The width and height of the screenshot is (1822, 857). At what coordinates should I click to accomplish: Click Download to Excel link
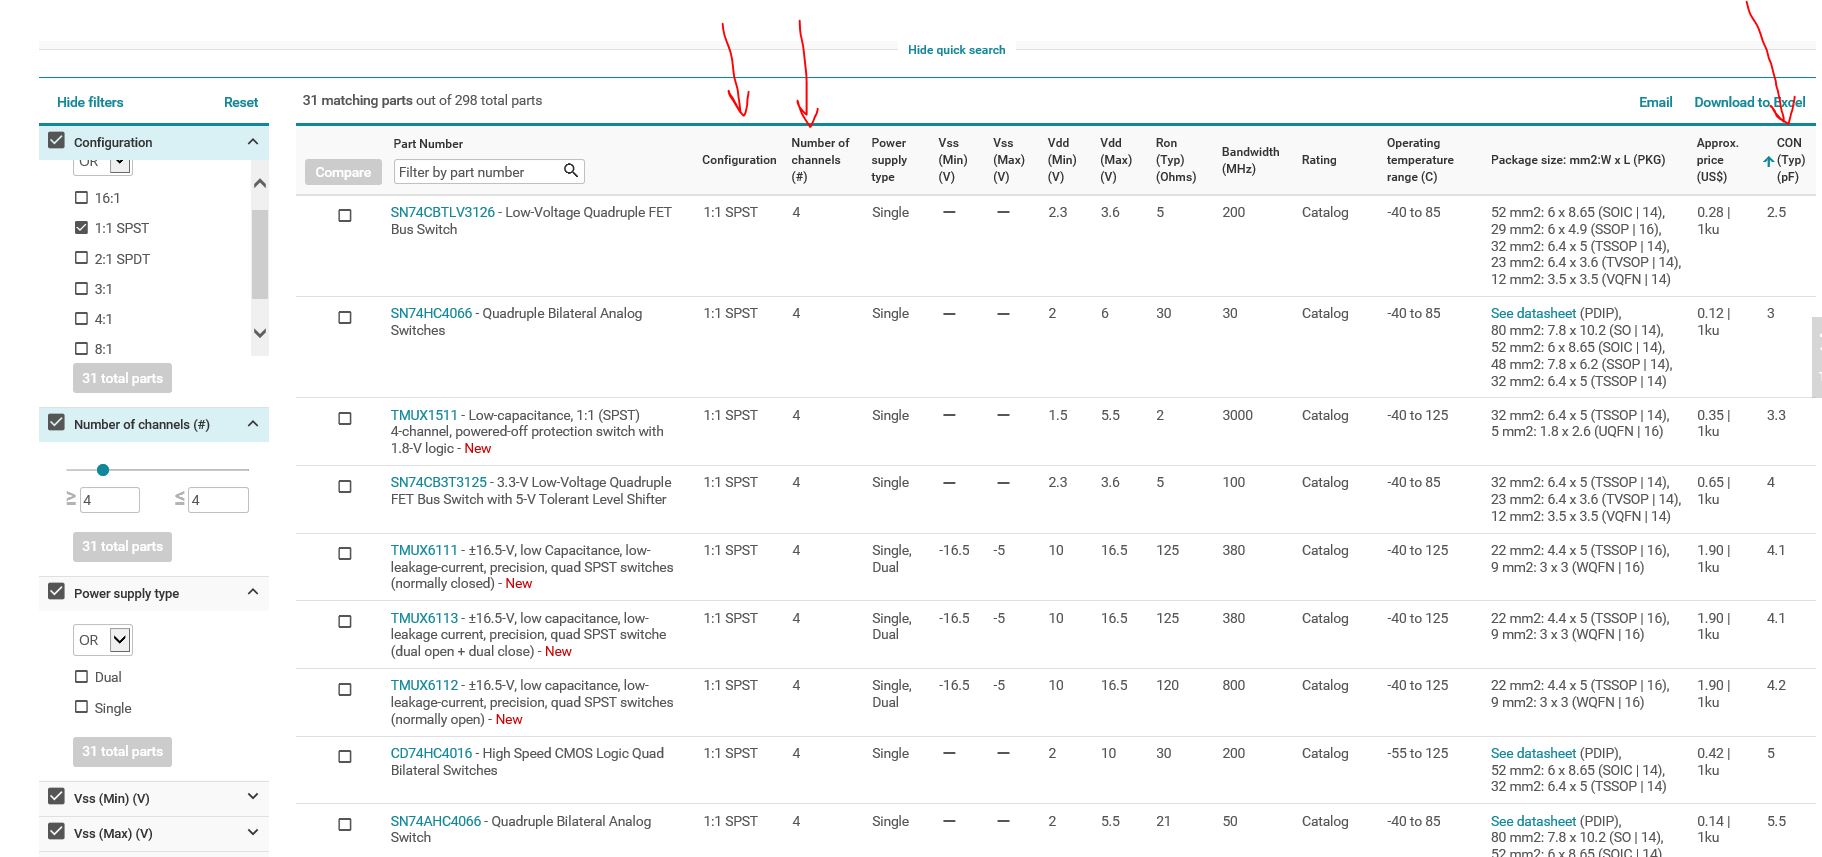point(1749,102)
